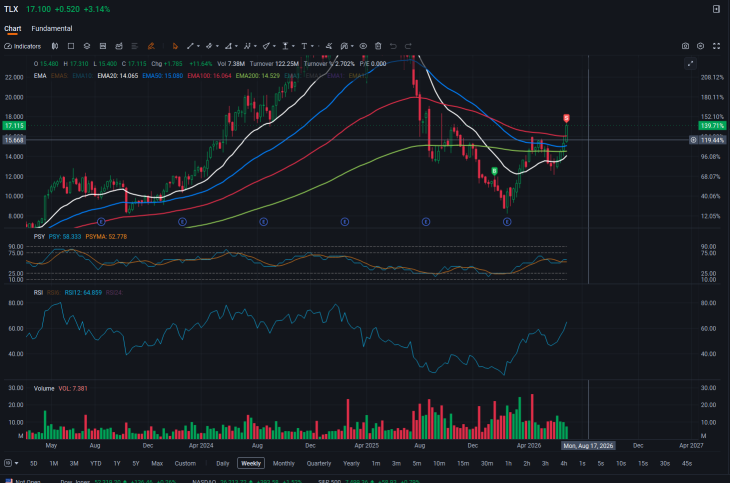730x483 pixels.
Task: Open the Indicators panel
Action: point(22,46)
